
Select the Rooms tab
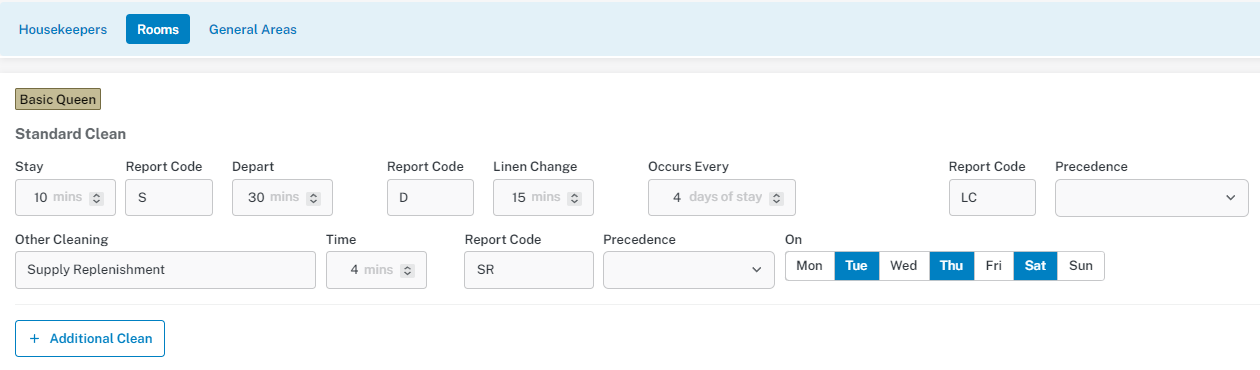click(x=158, y=29)
